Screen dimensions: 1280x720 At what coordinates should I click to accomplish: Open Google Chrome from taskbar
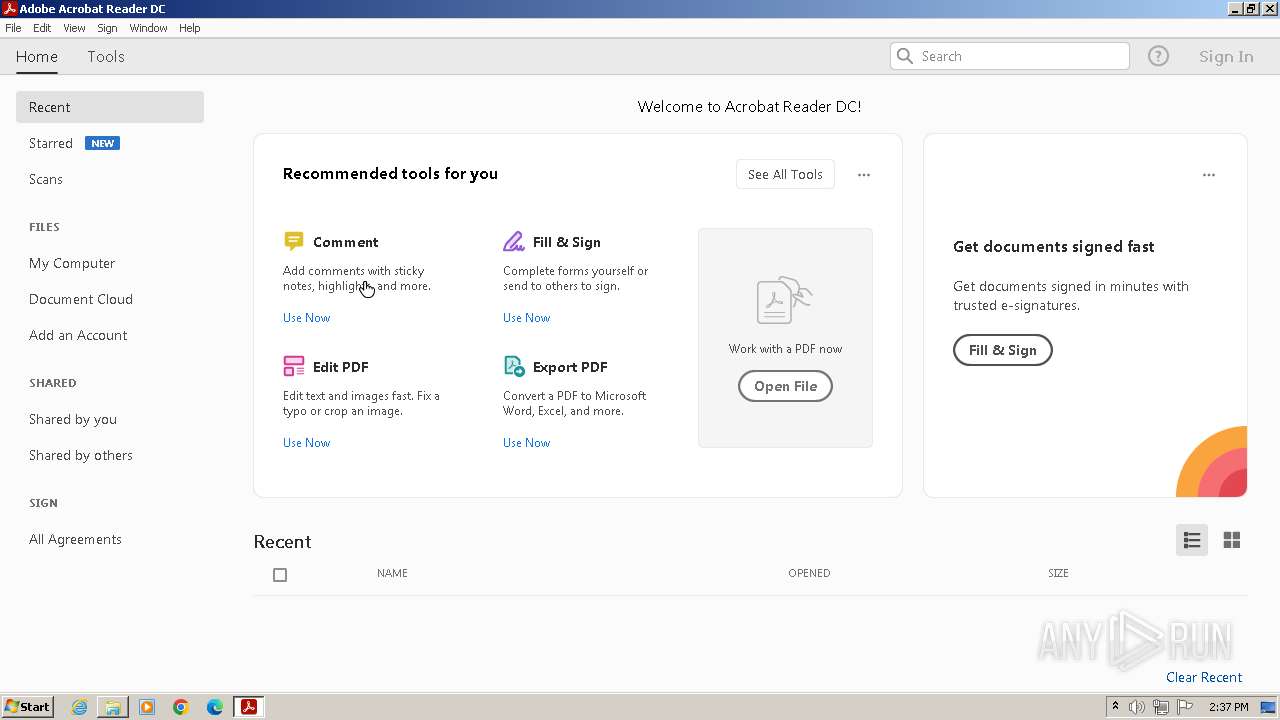click(181, 707)
